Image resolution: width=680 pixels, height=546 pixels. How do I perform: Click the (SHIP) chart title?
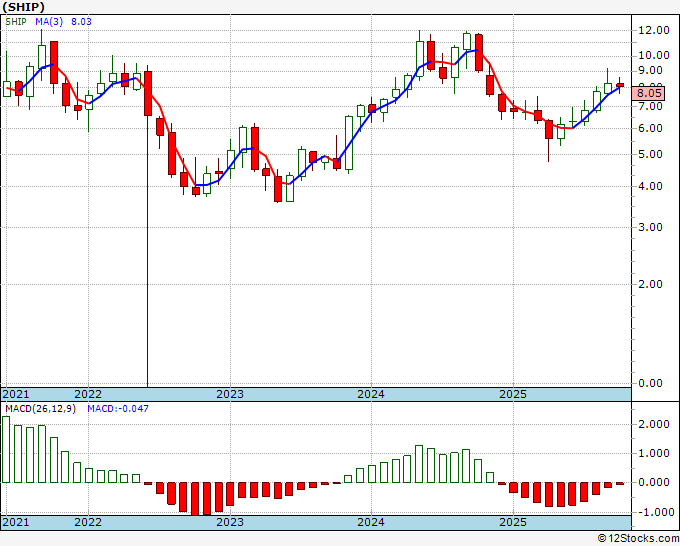coord(23,7)
